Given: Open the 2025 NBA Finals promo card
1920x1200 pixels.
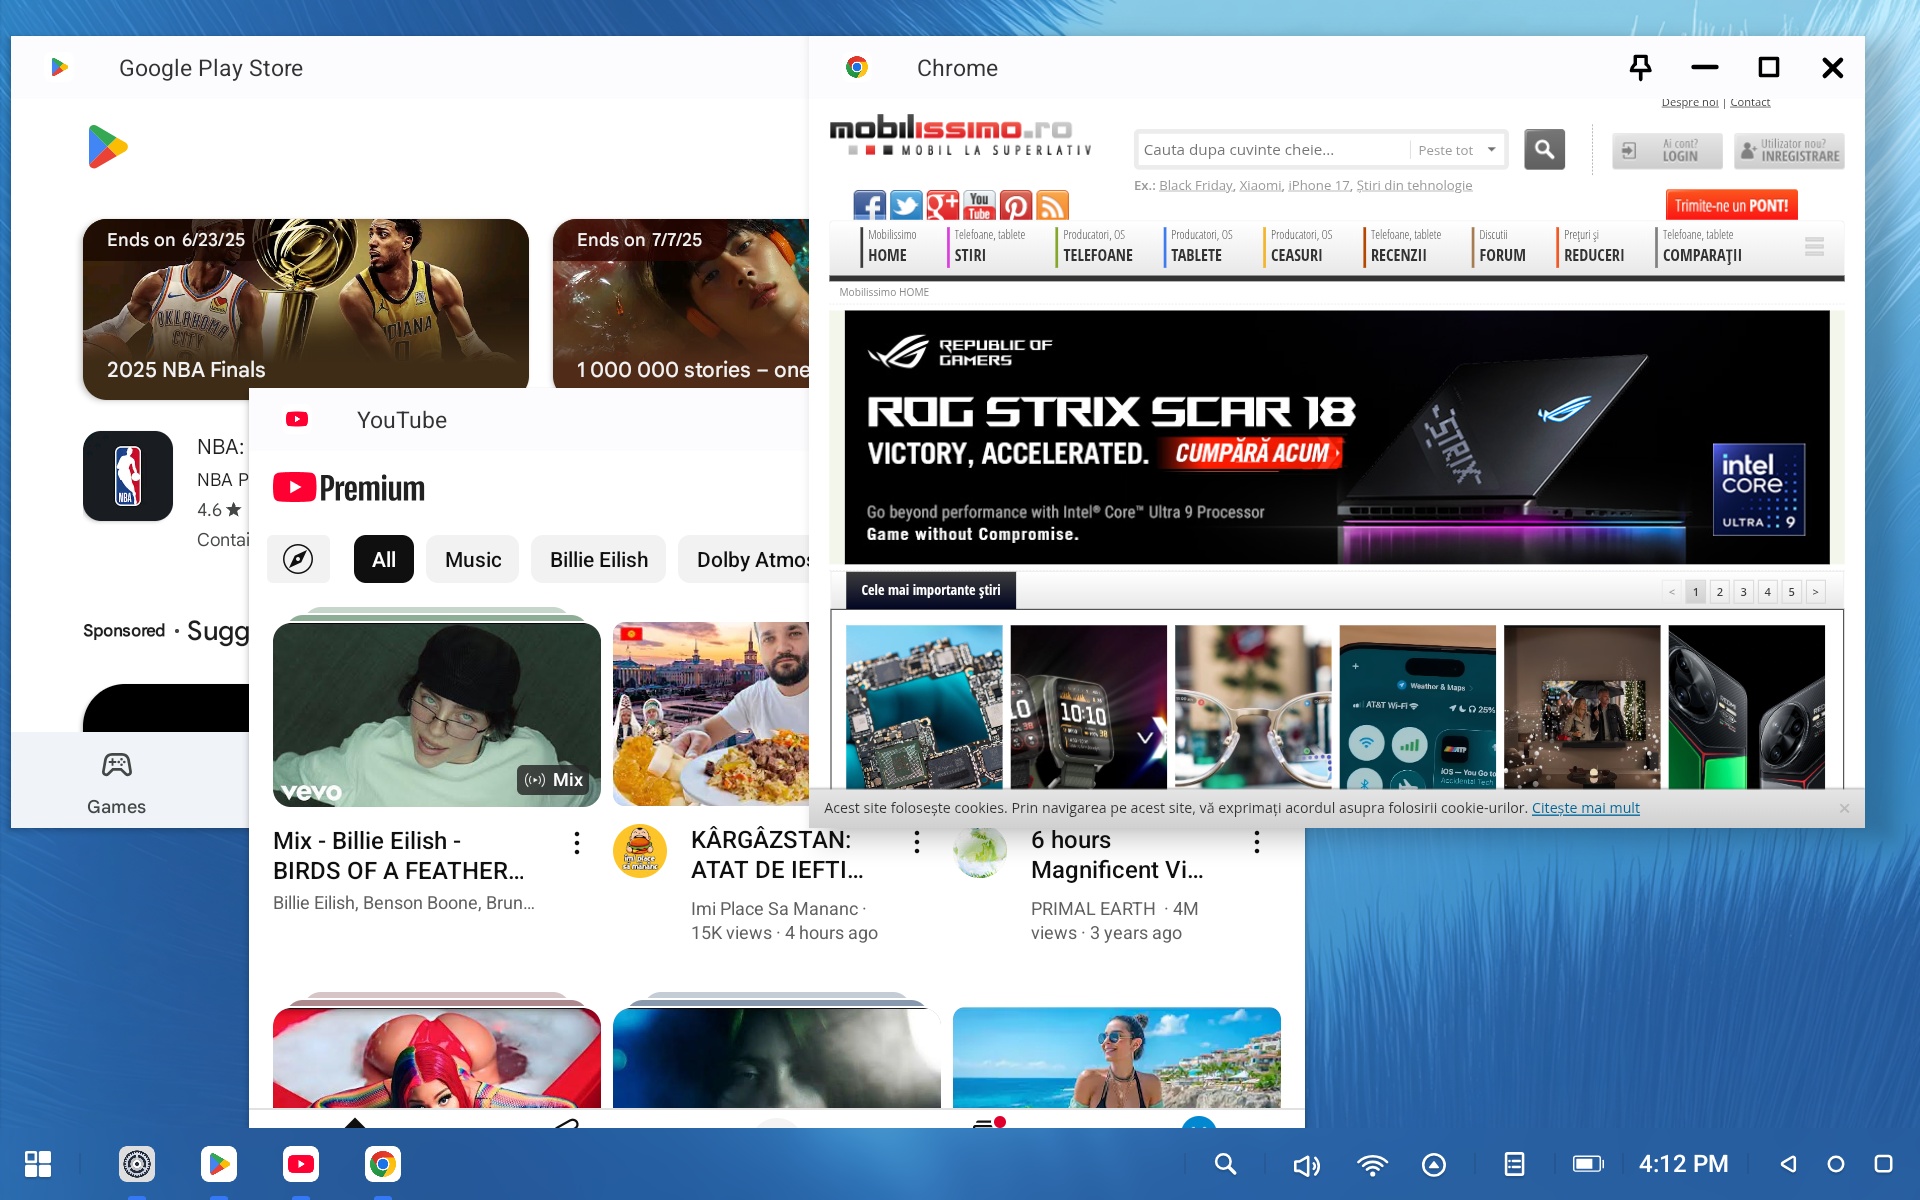Looking at the screenshot, I should [x=306, y=309].
